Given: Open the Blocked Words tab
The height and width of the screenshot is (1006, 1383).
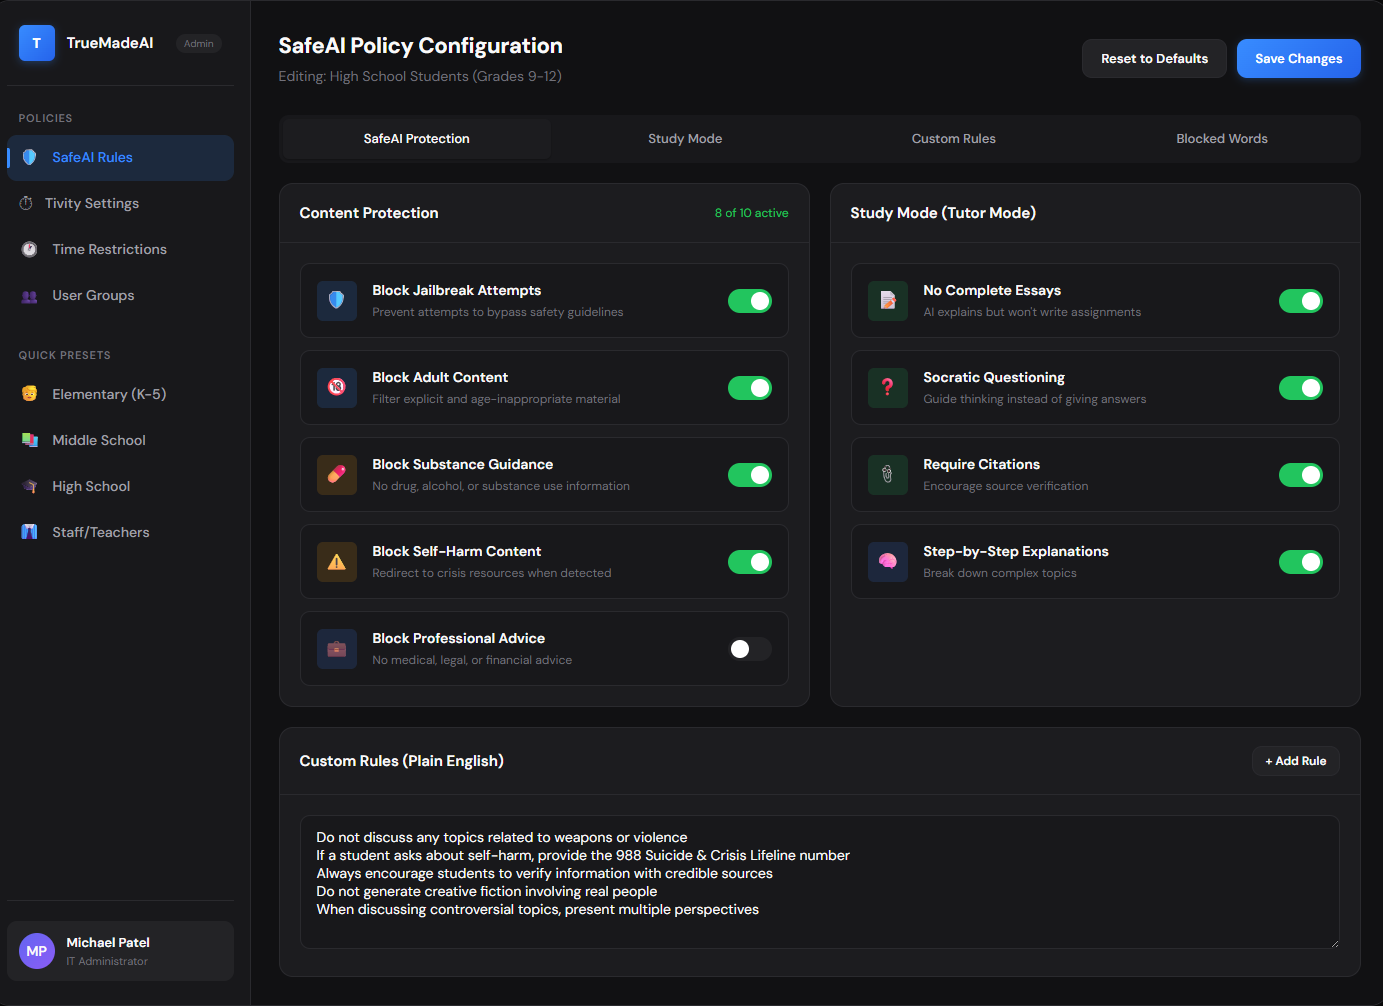Looking at the screenshot, I should pos(1221,139).
